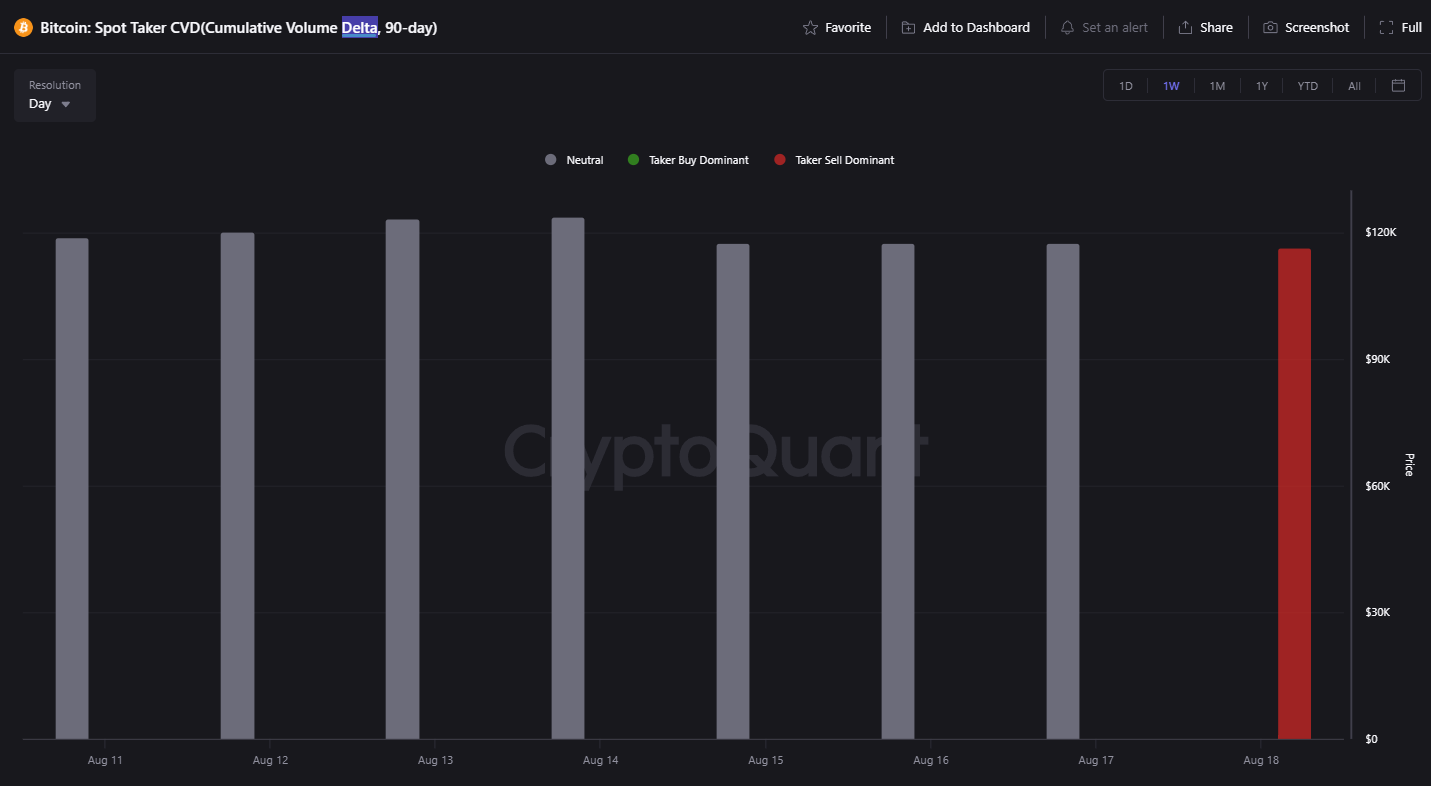Click the Favorite star icon

coord(811,28)
